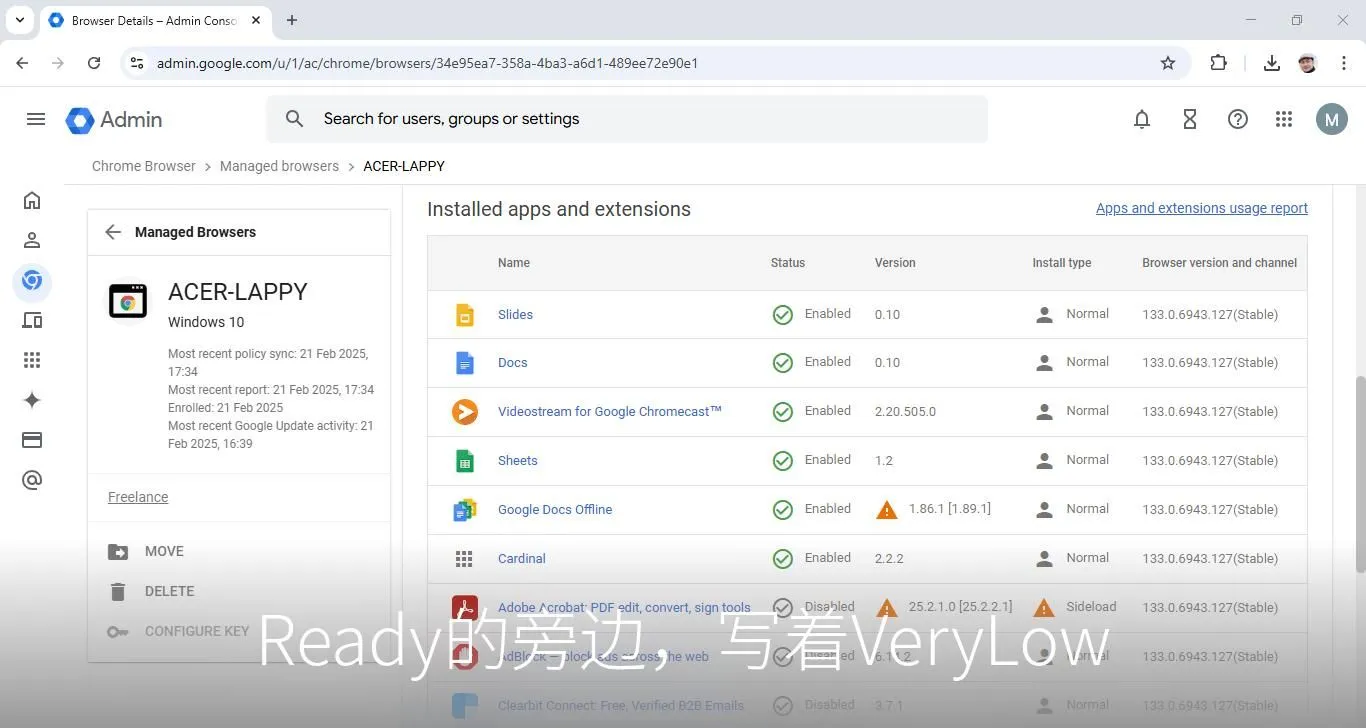
Task: Open the browser Downloads icon
Action: 1272,63
